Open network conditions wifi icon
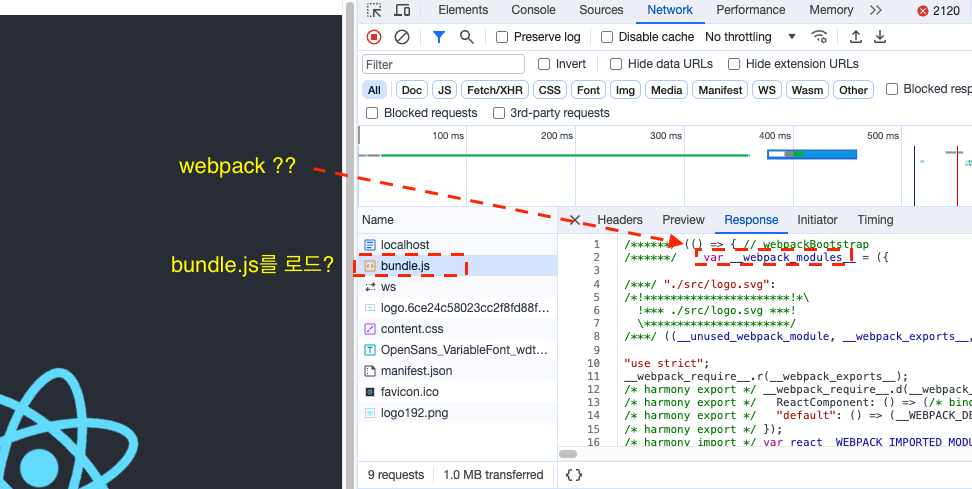Image resolution: width=972 pixels, height=489 pixels. click(820, 37)
